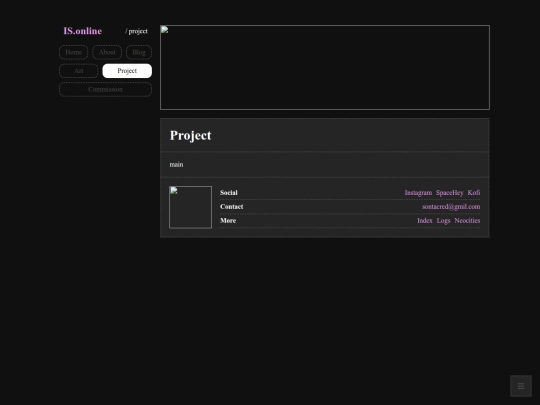Open the Art page
This screenshot has width=540, height=405.
point(79,71)
